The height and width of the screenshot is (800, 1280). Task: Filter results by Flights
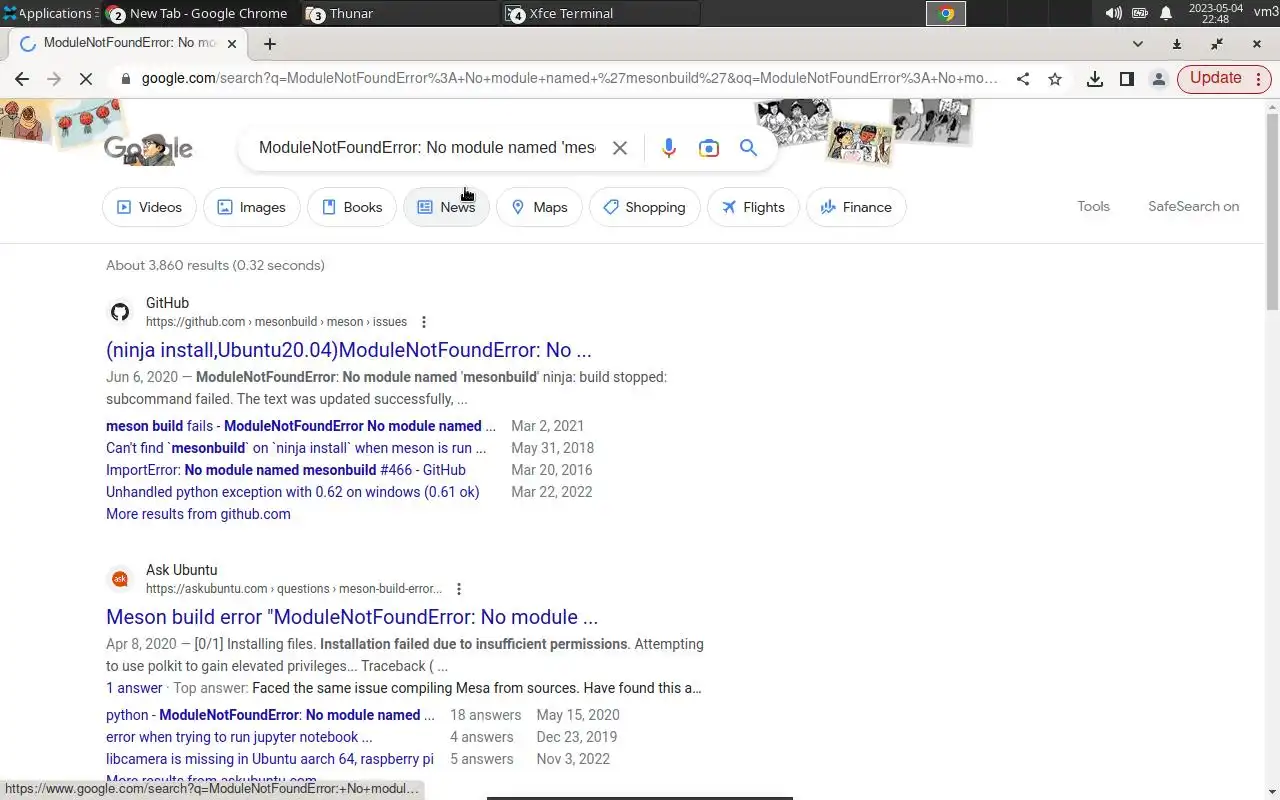coord(753,207)
